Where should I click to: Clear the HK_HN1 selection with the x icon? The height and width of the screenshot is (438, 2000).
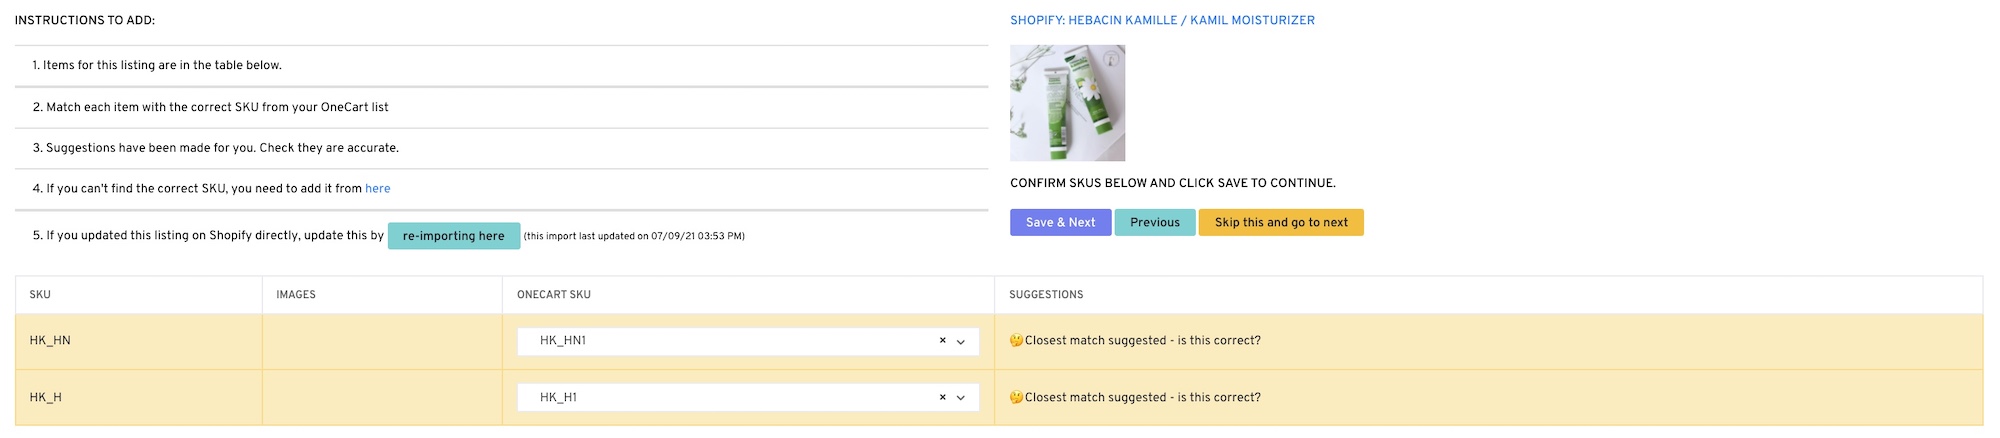[942, 341]
